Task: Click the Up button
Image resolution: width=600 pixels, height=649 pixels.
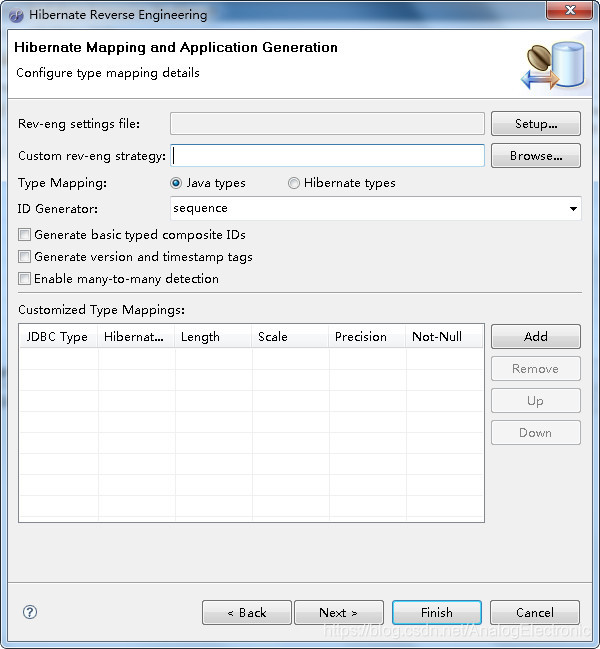Action: pos(536,401)
